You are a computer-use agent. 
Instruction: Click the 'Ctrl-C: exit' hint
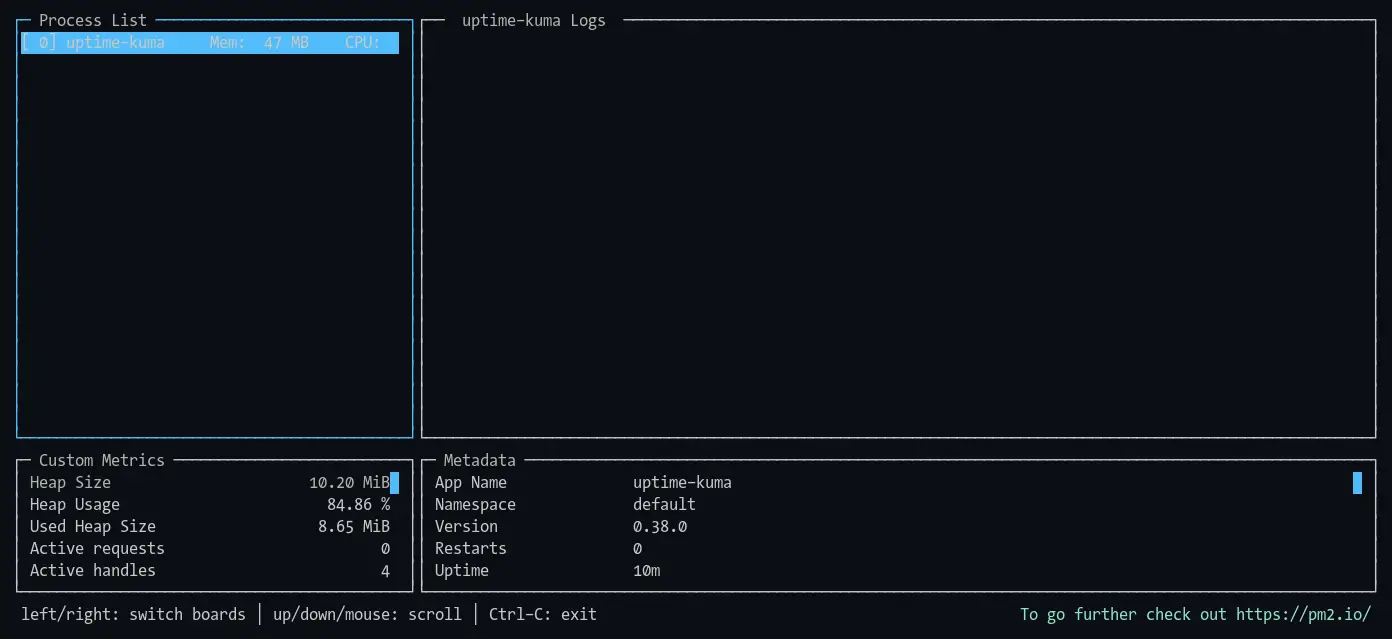pyautogui.click(x=543, y=614)
